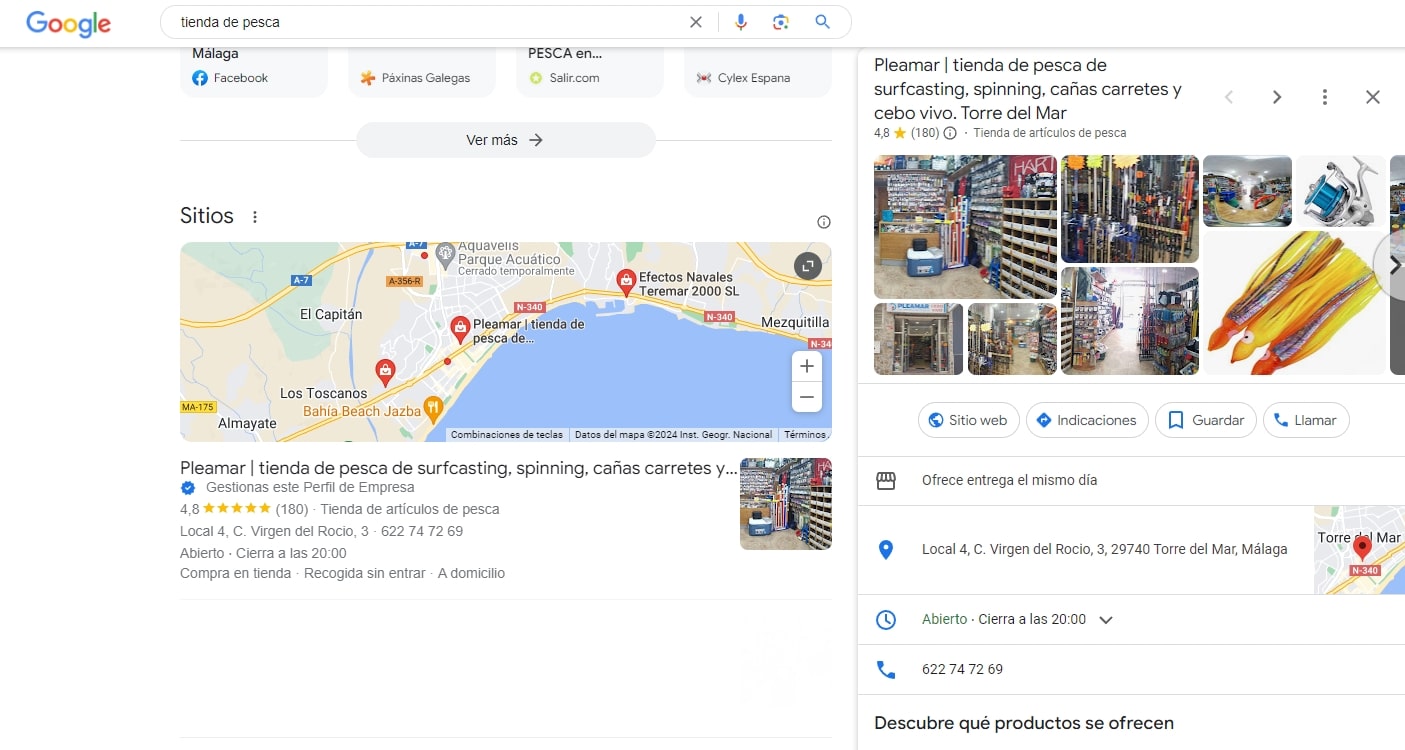Clear the search box text
This screenshot has height=750, width=1405.
696,22
